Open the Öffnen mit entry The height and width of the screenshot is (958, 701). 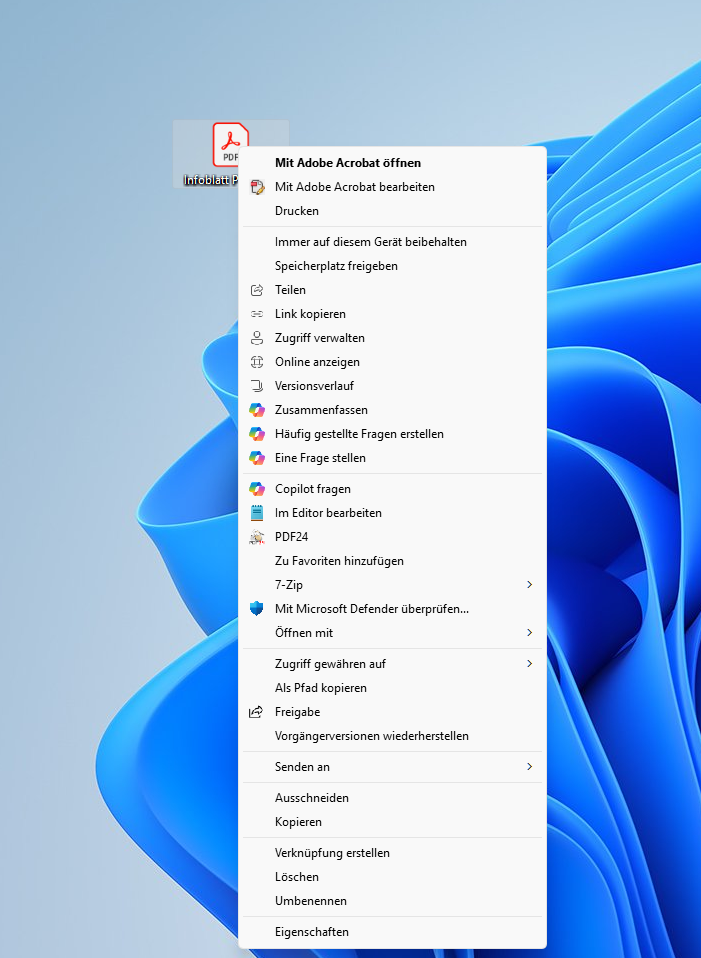392,632
